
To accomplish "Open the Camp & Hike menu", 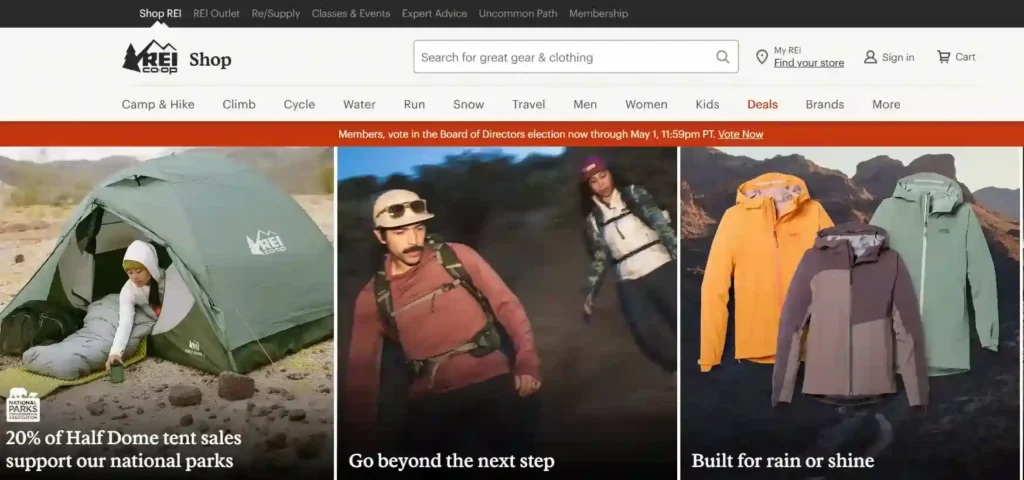I will 158,104.
